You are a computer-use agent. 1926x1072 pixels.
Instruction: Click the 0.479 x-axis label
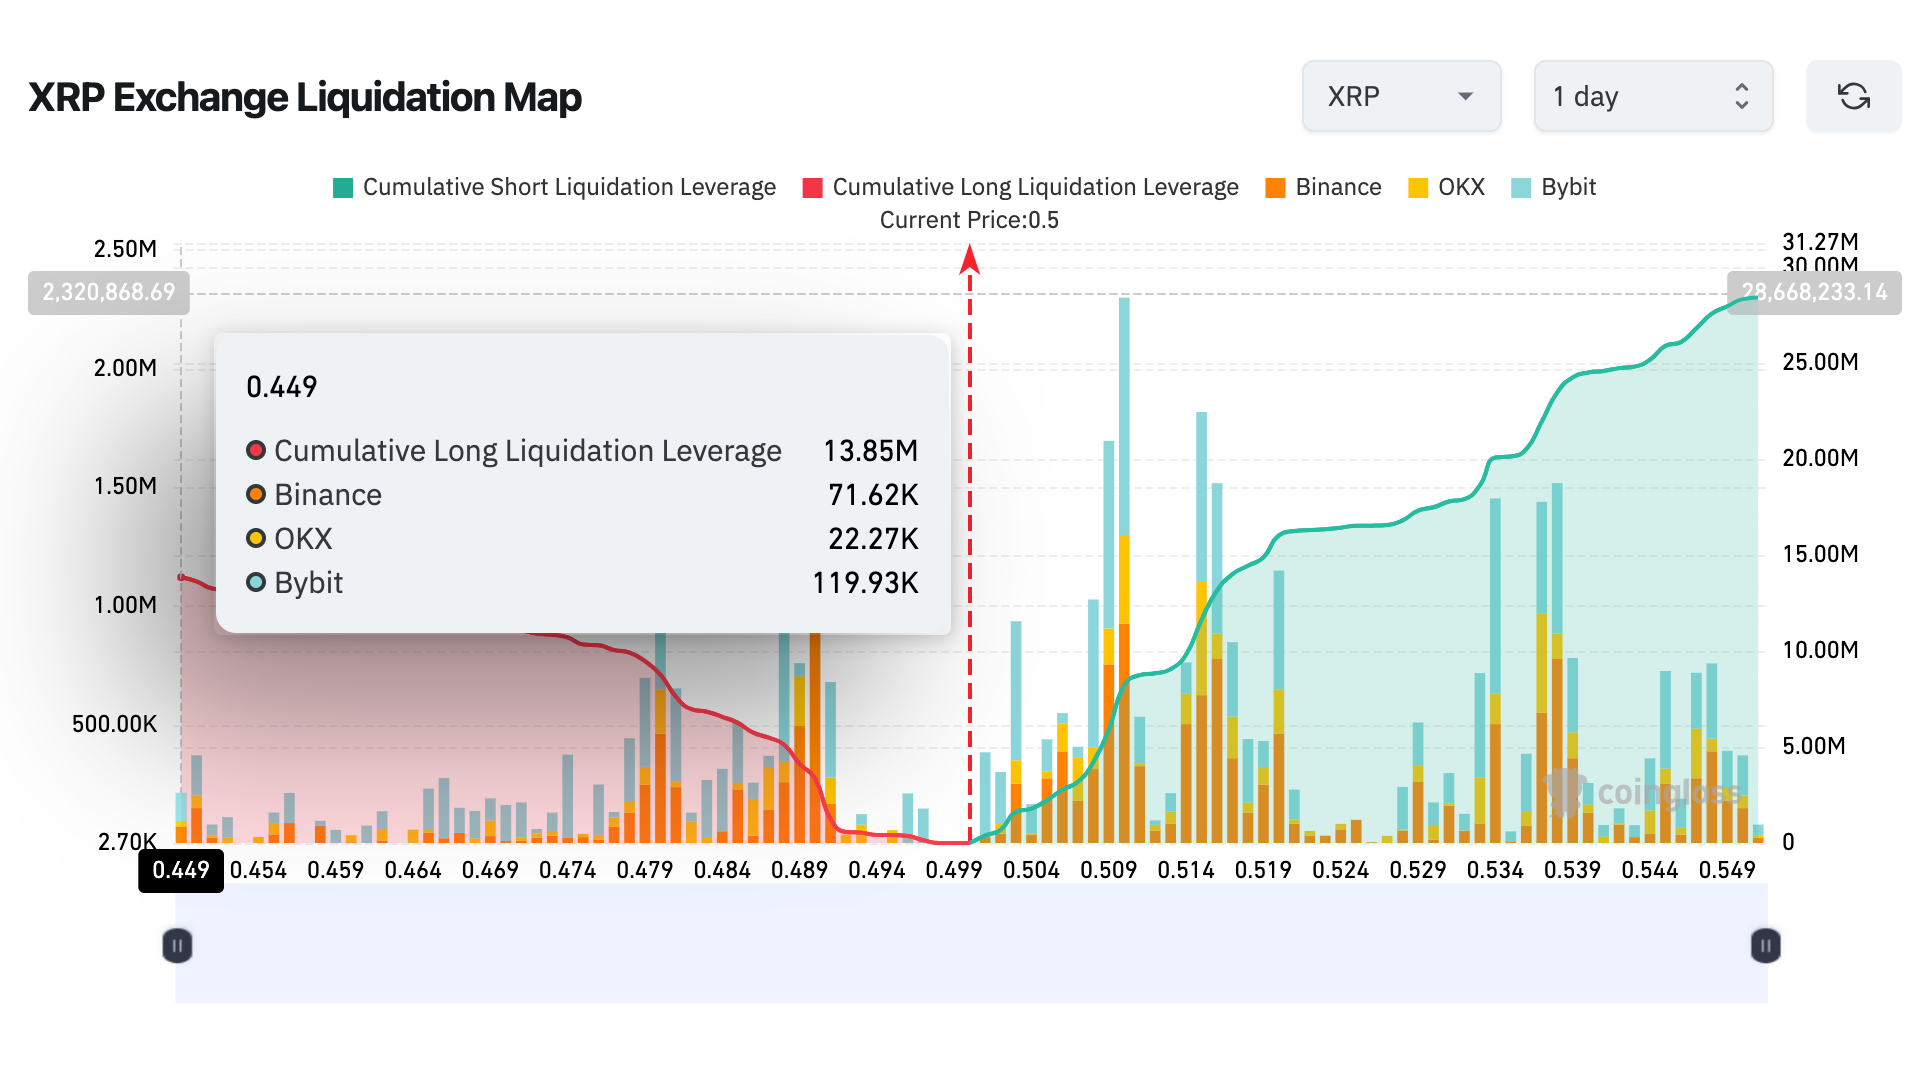[645, 870]
